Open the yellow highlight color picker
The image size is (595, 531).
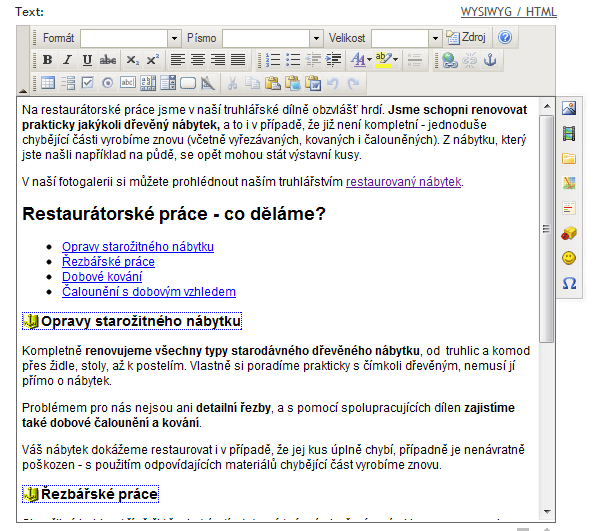click(387, 60)
